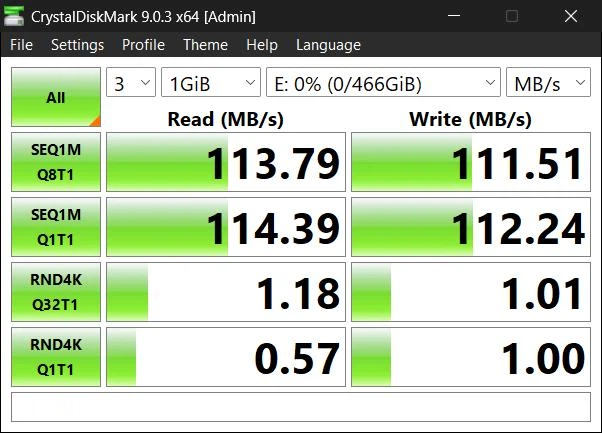
Task: Open the Settings menu
Action: coord(78,45)
